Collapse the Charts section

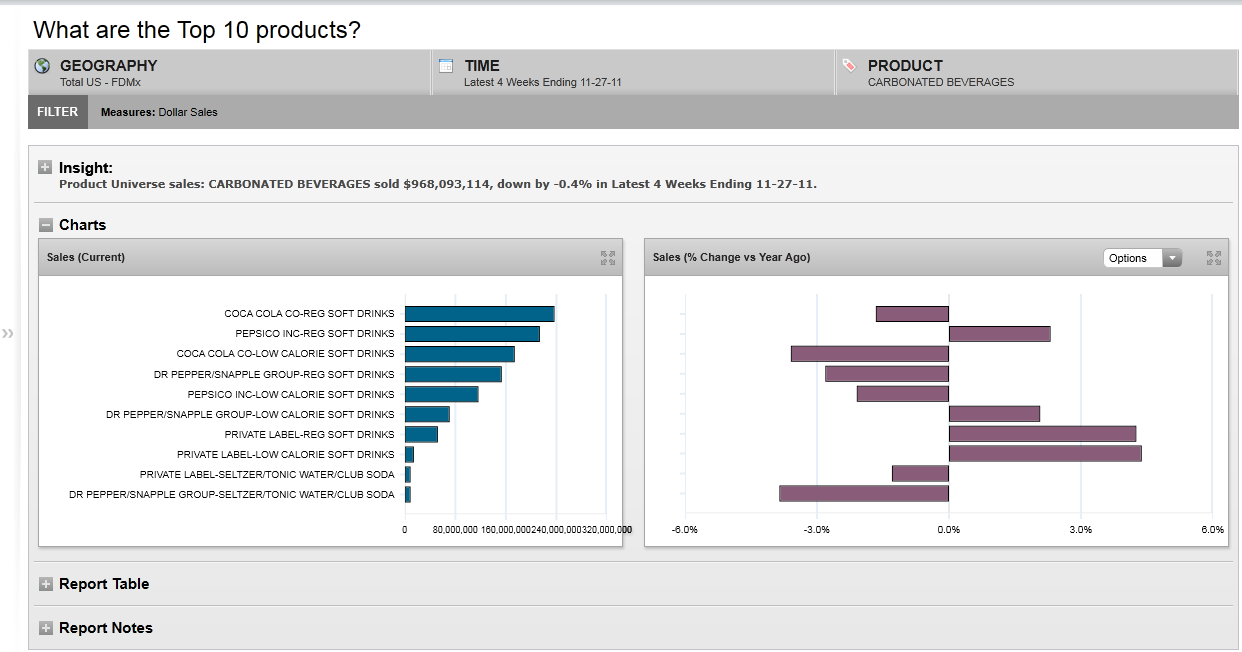click(45, 225)
